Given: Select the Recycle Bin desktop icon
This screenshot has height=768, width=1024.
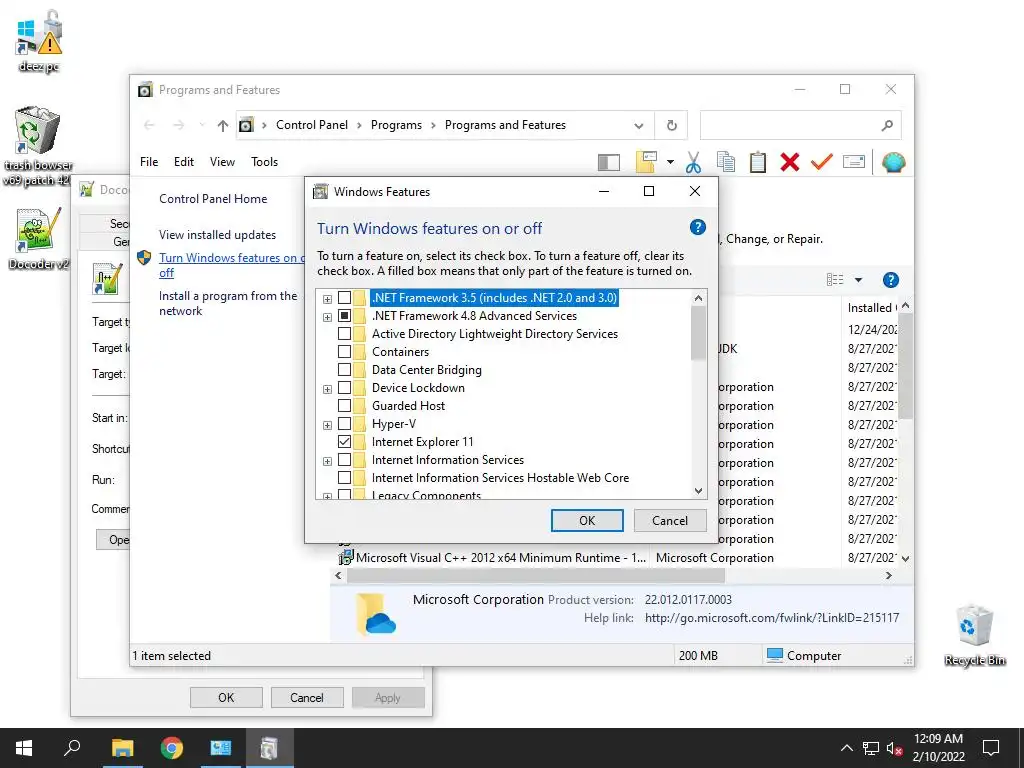Looking at the screenshot, I should [974, 635].
